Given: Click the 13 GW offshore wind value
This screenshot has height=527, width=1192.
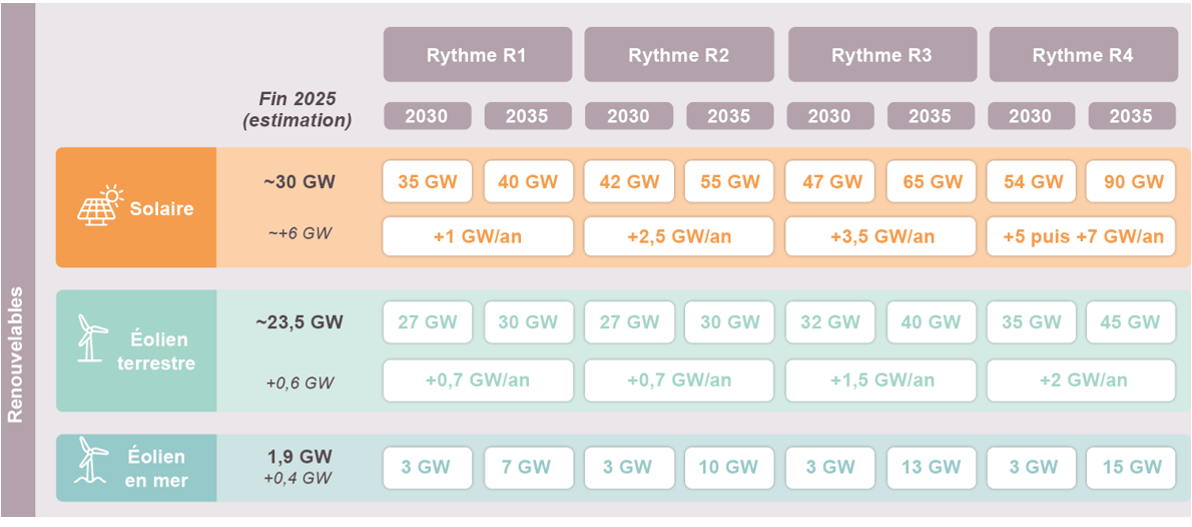Looking at the screenshot, I should pos(930,467).
